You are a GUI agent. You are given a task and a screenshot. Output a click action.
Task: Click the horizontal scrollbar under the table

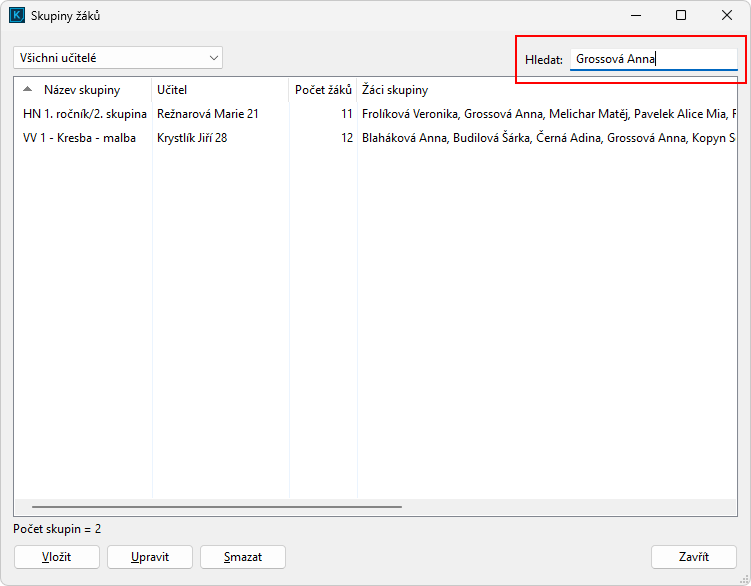(216, 507)
